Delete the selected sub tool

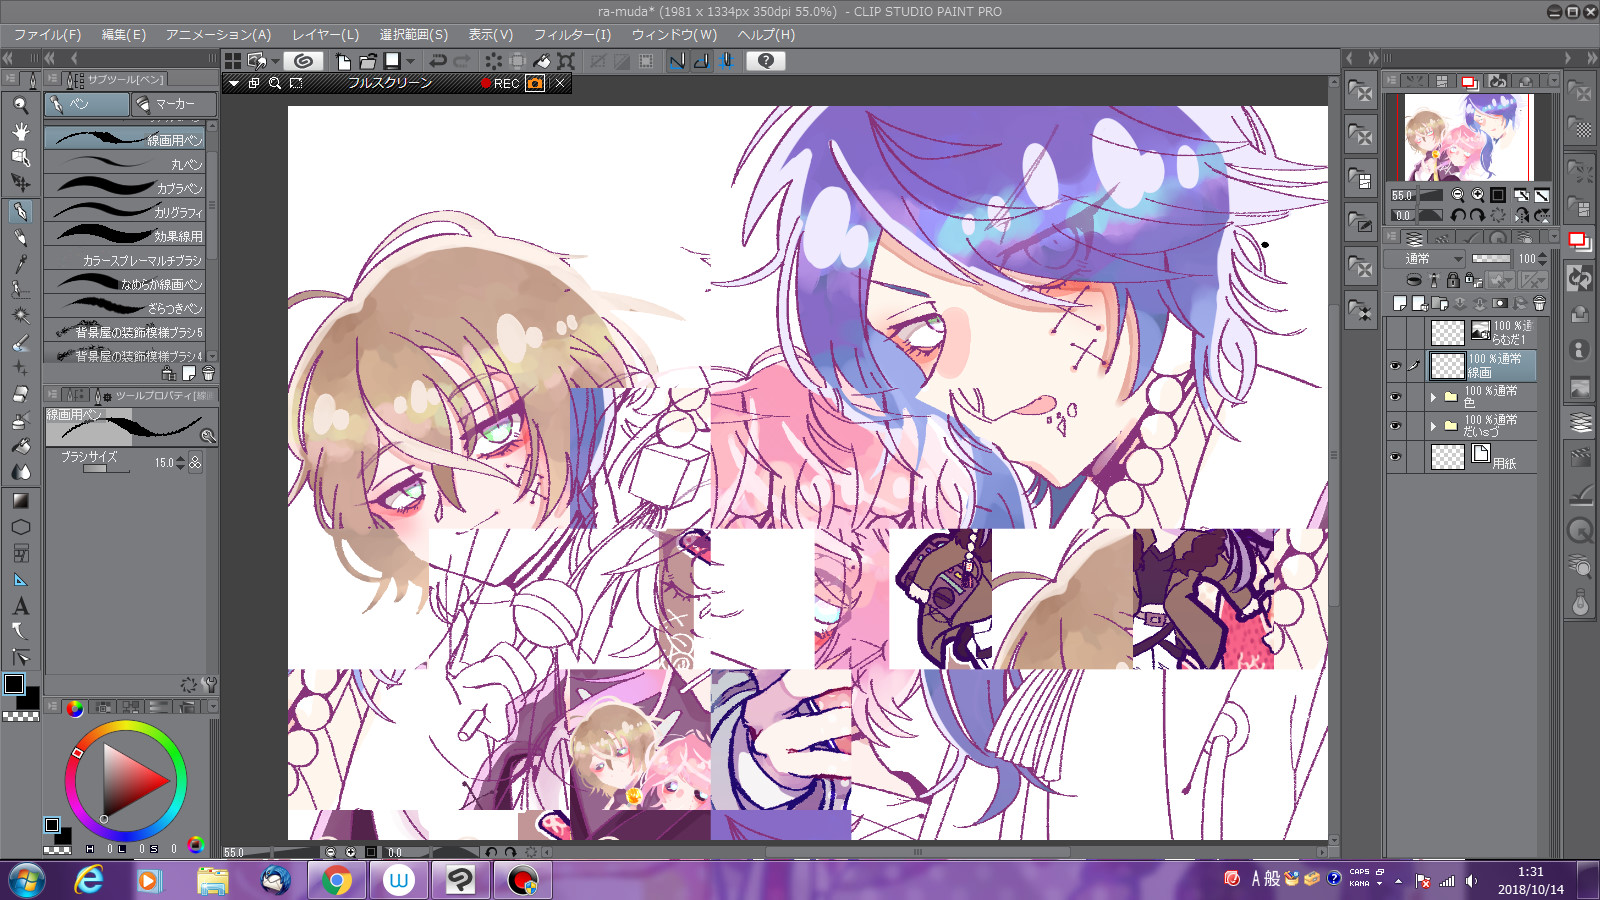tap(208, 374)
